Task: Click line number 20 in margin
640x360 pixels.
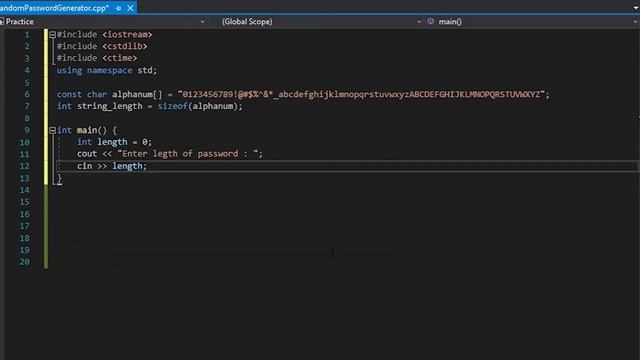Action: 24,262
